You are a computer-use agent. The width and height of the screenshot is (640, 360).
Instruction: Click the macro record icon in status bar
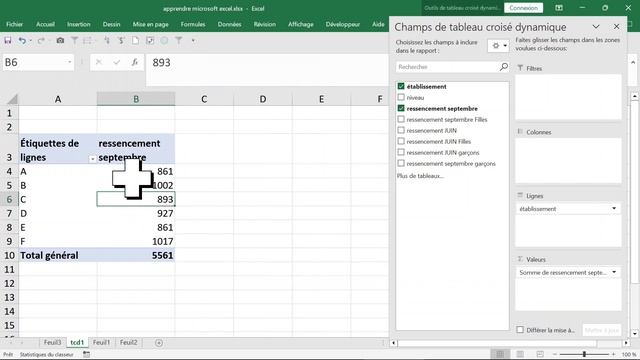(87, 354)
